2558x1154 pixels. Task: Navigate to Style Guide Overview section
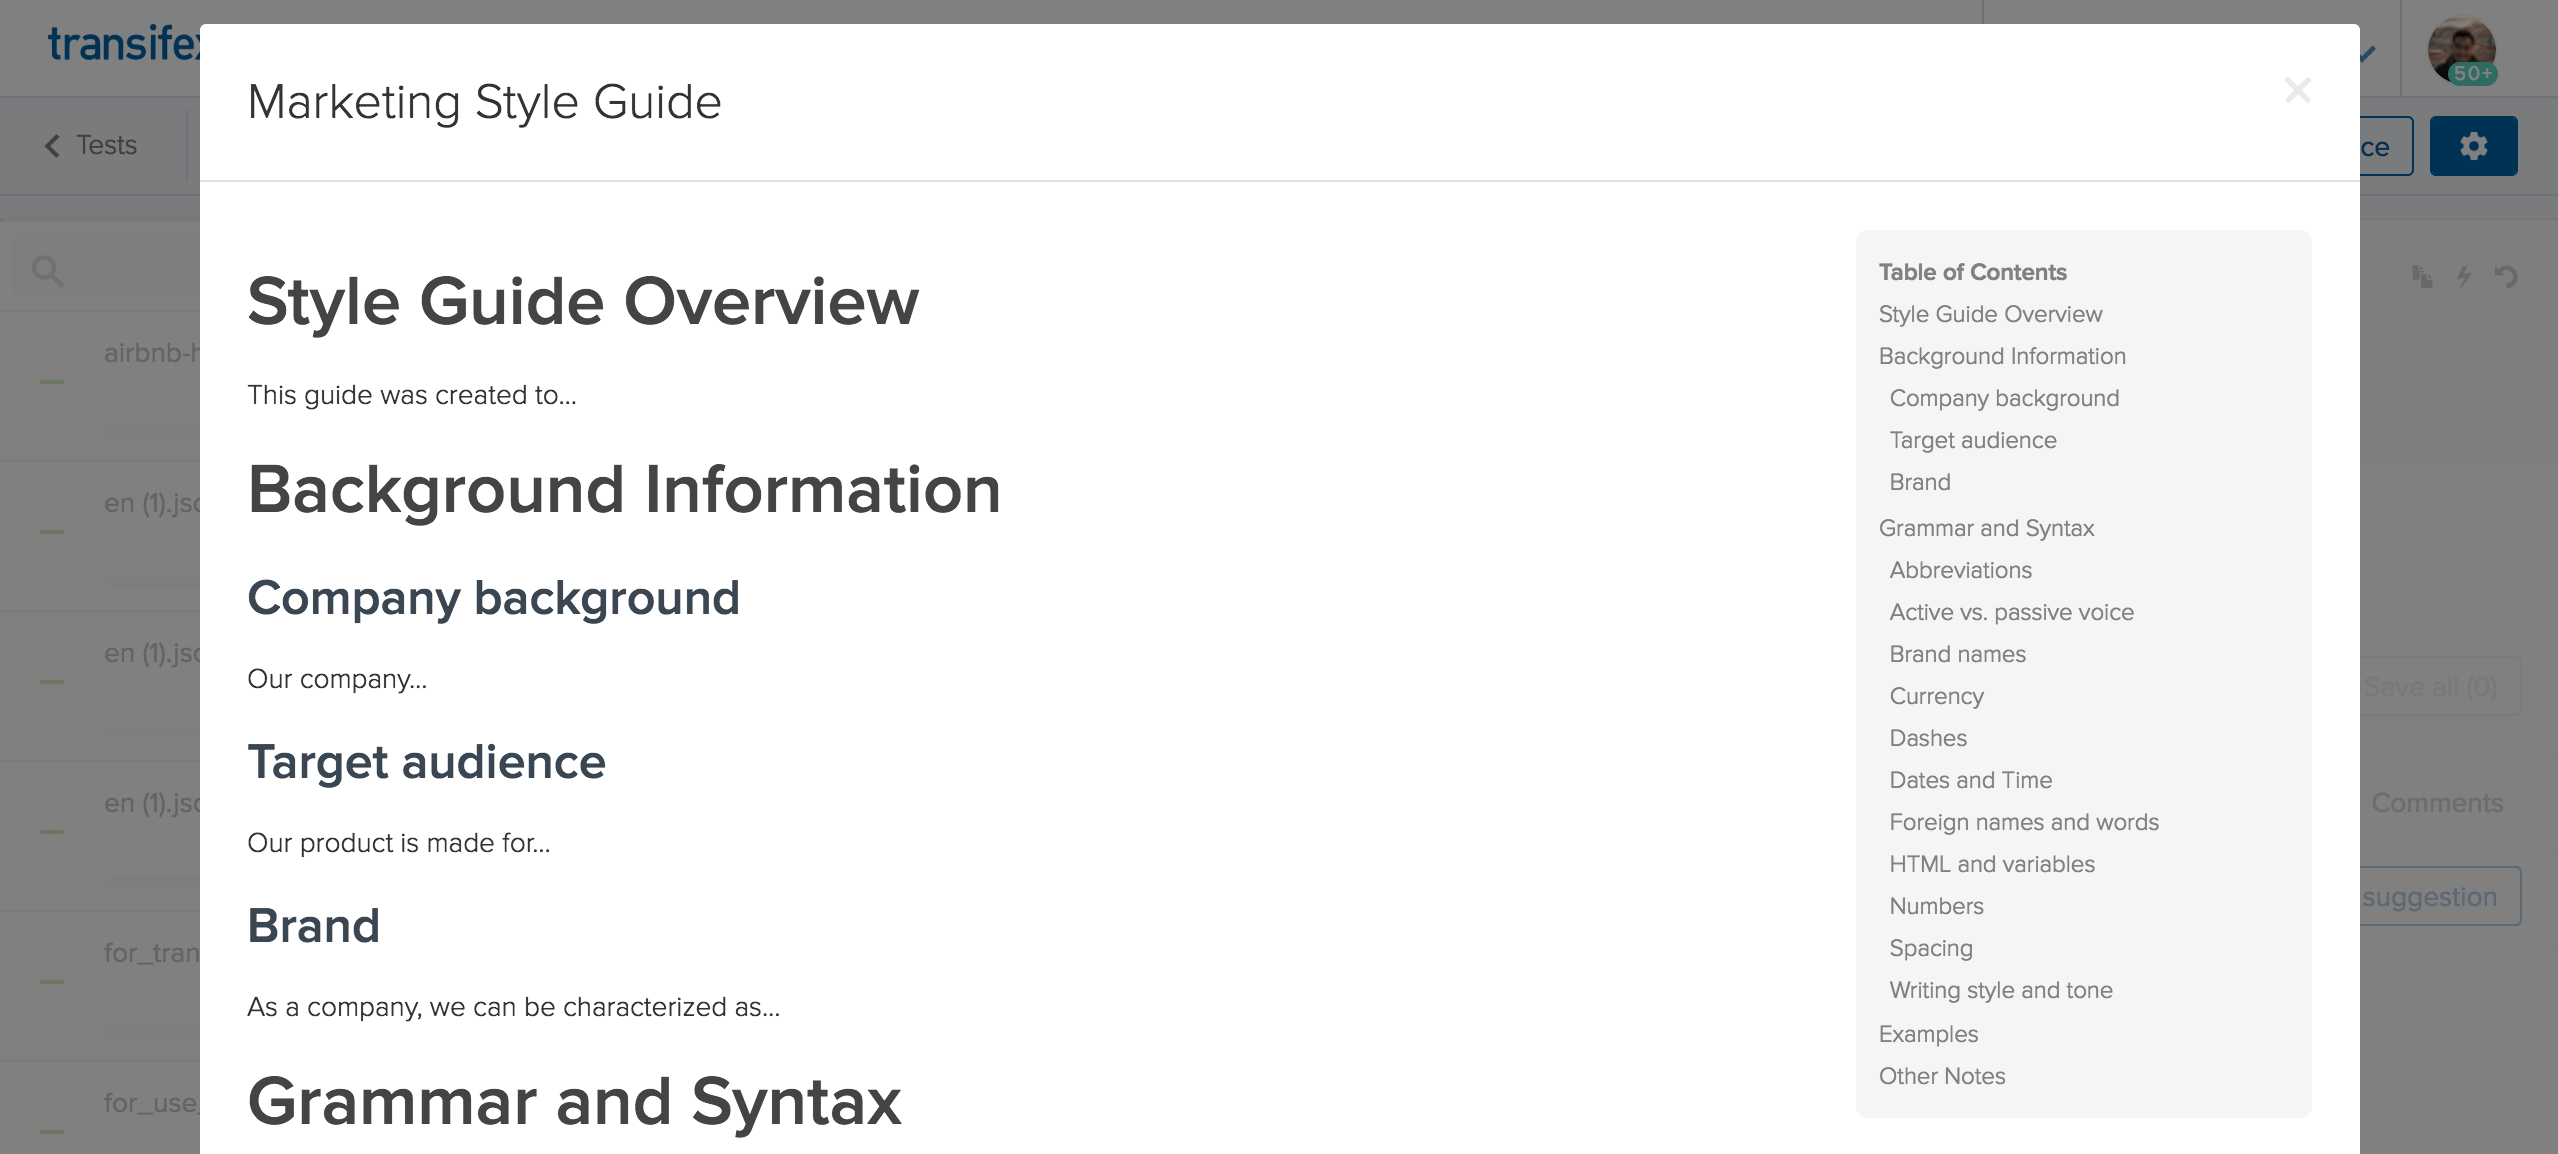(1989, 313)
